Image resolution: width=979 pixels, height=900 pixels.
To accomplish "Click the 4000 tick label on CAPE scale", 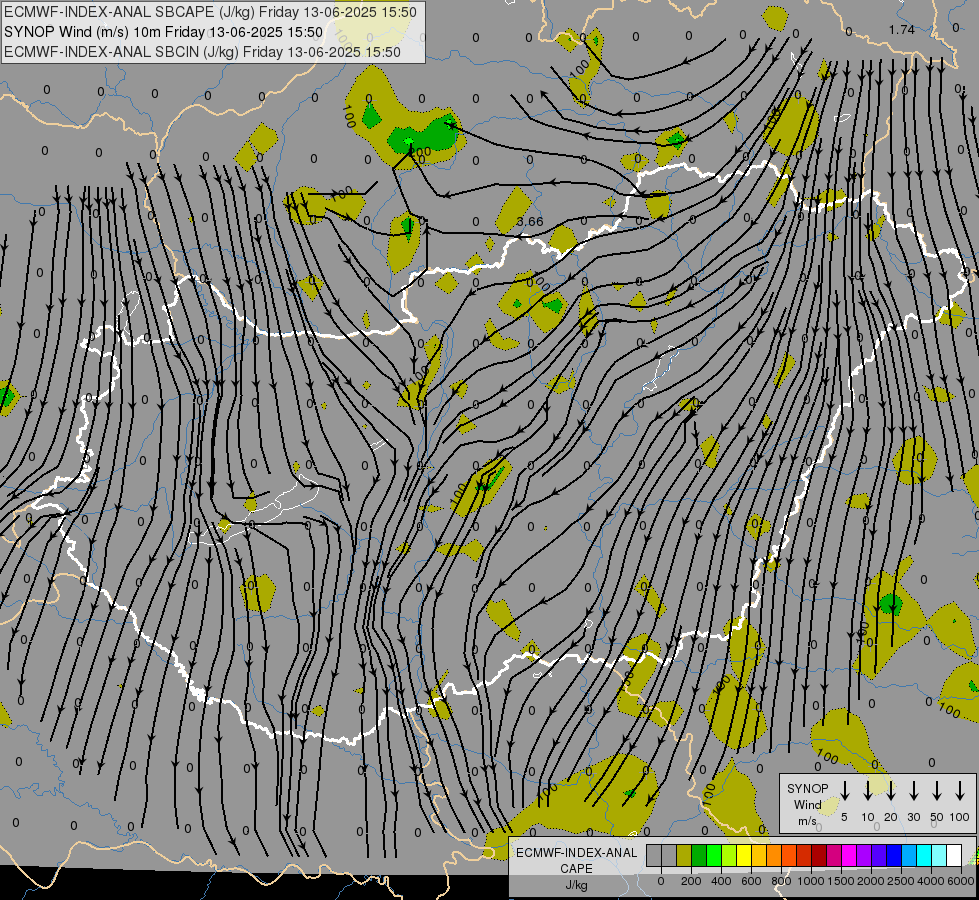I will point(931,881).
